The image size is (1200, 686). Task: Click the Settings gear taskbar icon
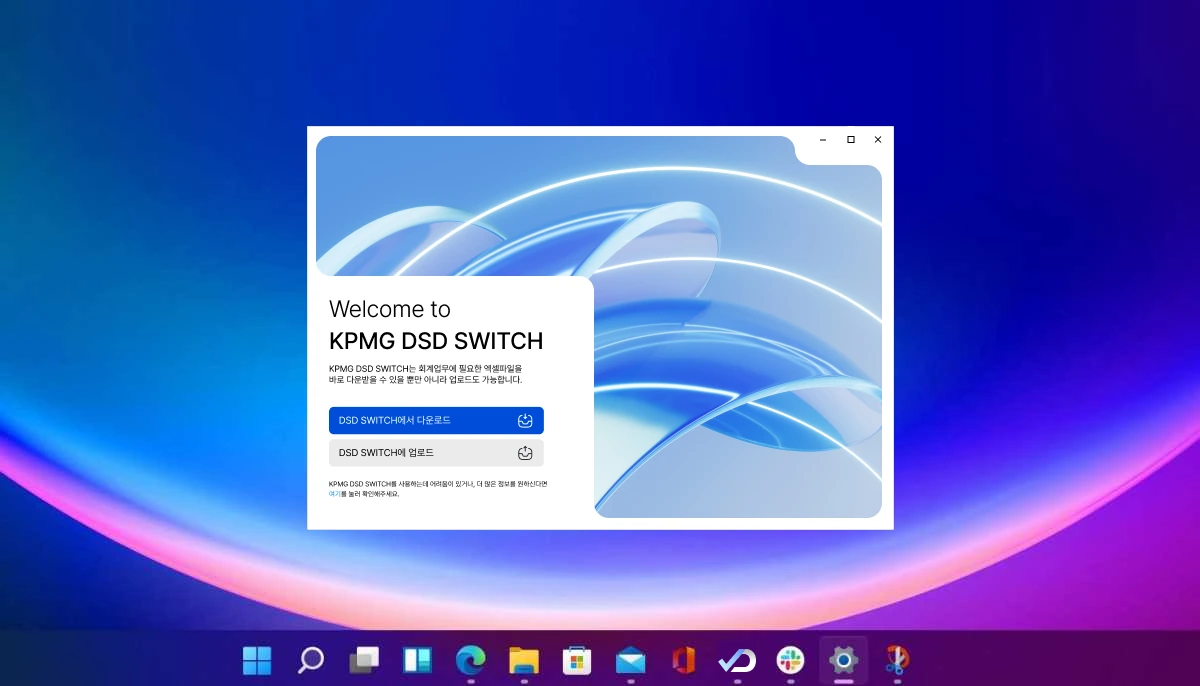coord(844,660)
